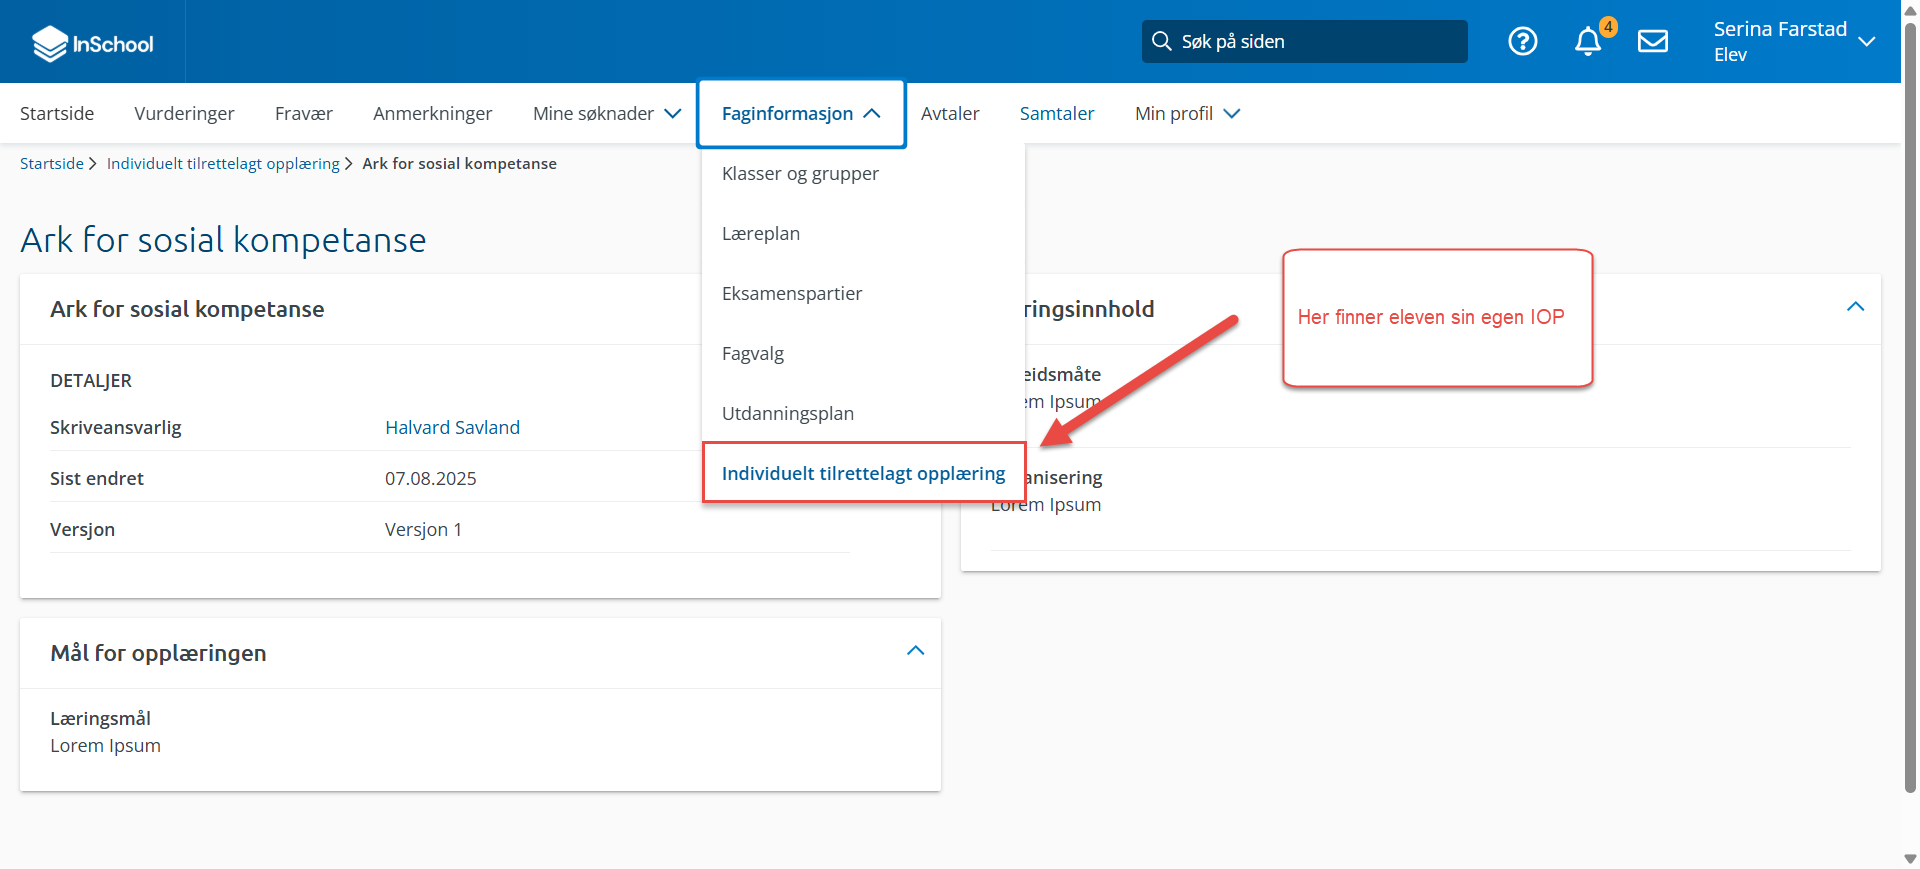Click the Startside breadcrumb link
The width and height of the screenshot is (1920, 869).
52,163
